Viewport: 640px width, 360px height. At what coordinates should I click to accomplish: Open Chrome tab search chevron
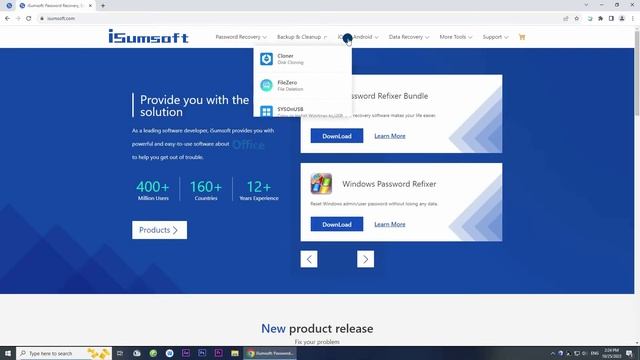[586, 5]
